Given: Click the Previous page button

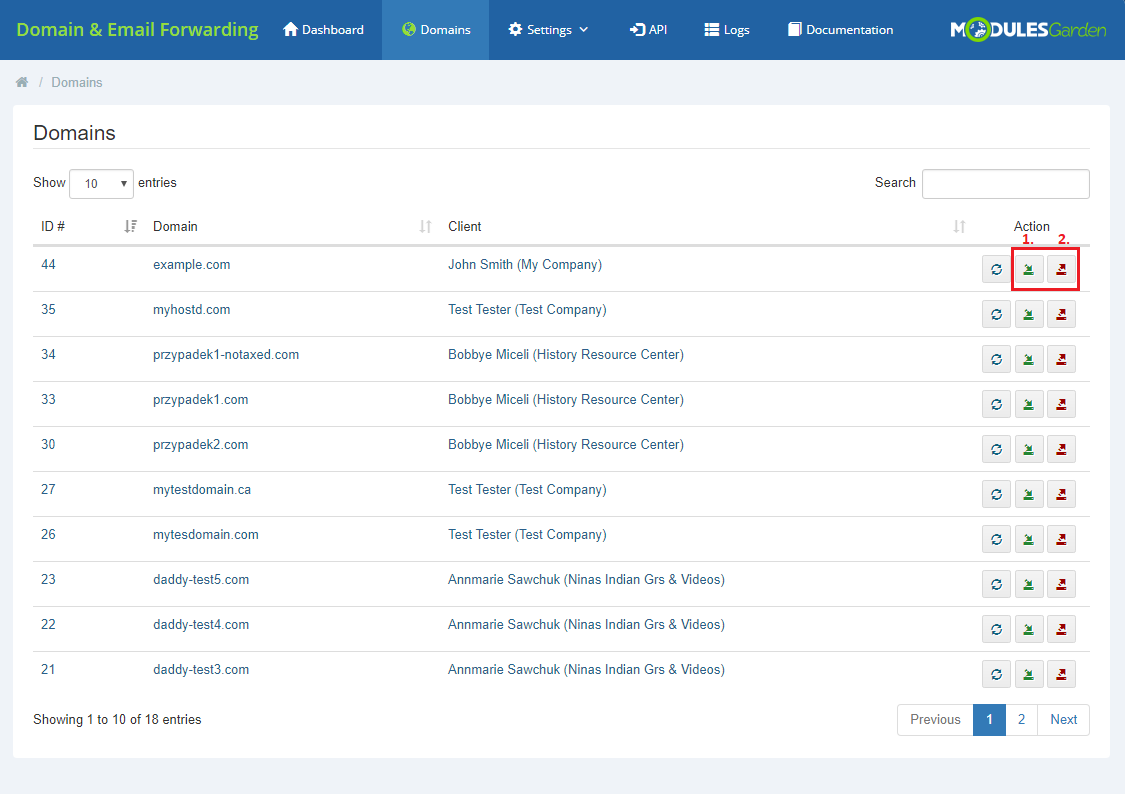Looking at the screenshot, I should 935,719.
